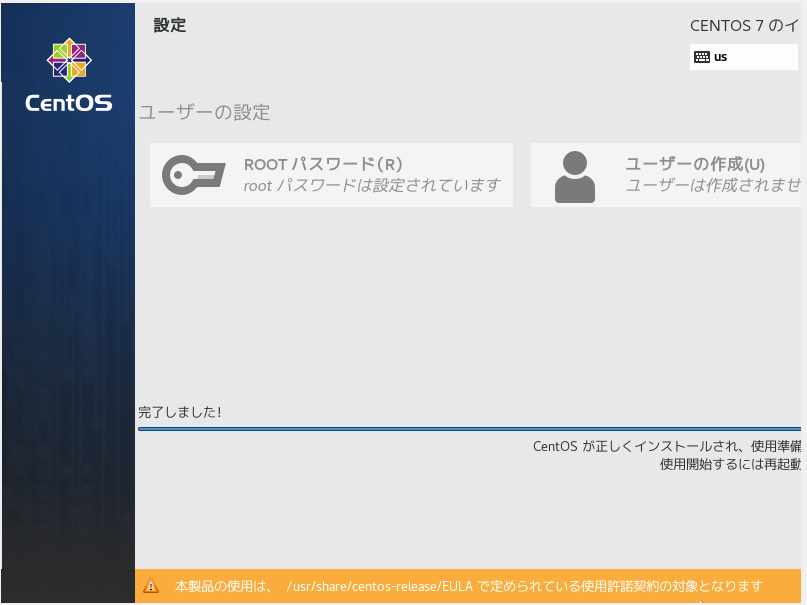Click the orange EULA notice message
This screenshot has height=605, width=807.
coord(468,586)
